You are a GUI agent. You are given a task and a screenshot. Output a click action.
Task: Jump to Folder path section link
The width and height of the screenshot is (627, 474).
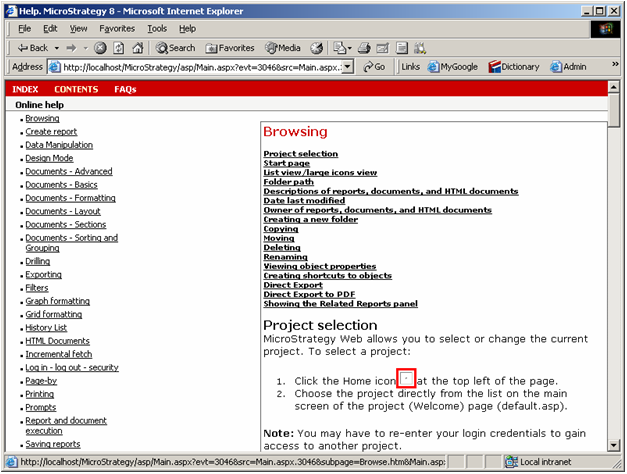[289, 182]
